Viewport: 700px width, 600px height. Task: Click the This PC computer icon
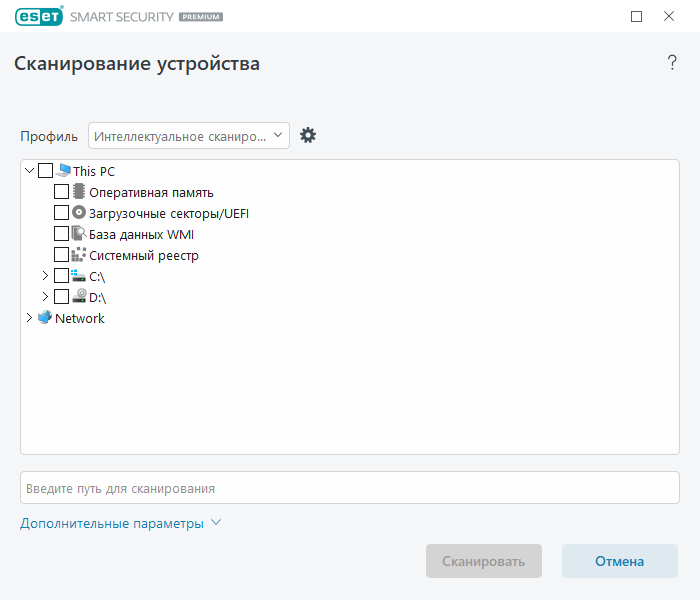tap(64, 170)
